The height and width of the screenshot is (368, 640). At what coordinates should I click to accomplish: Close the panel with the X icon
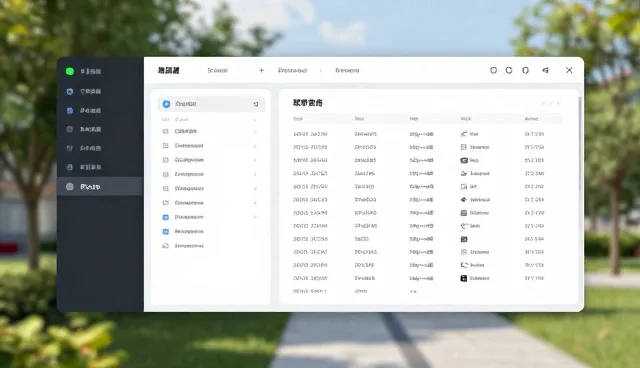point(569,70)
